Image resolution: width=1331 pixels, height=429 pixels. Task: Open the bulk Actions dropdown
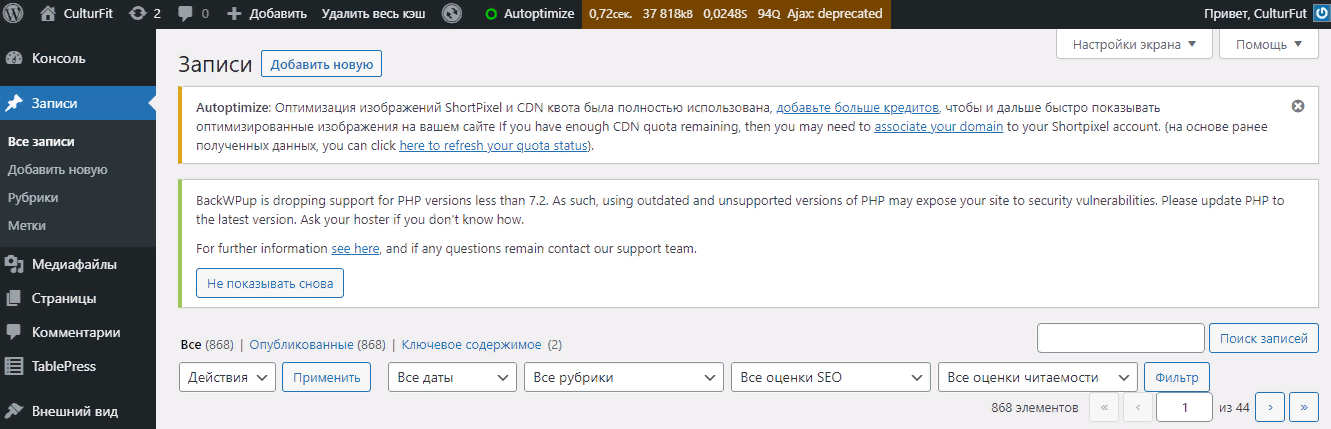pyautogui.click(x=227, y=377)
